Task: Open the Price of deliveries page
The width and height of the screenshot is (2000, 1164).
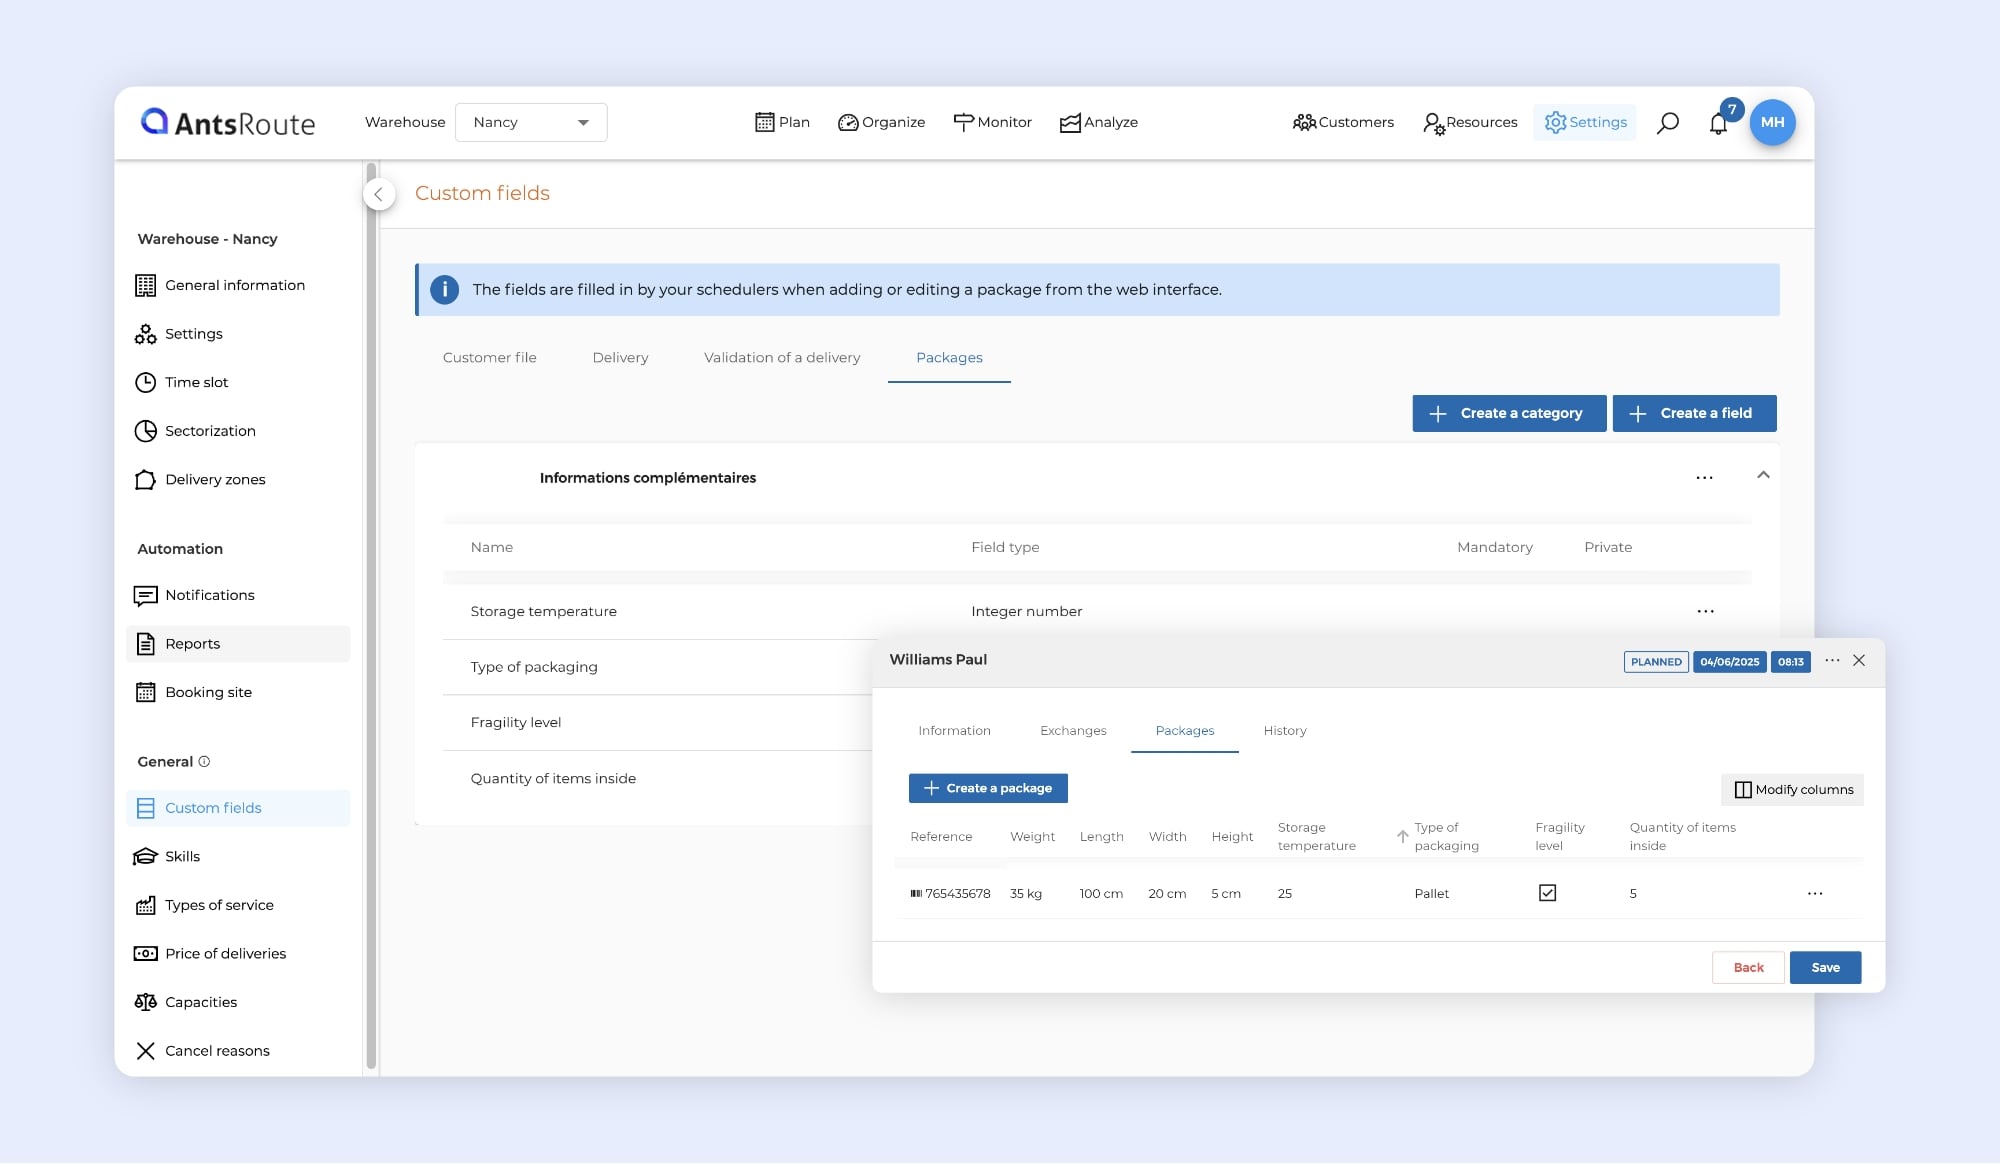Action: click(x=225, y=954)
